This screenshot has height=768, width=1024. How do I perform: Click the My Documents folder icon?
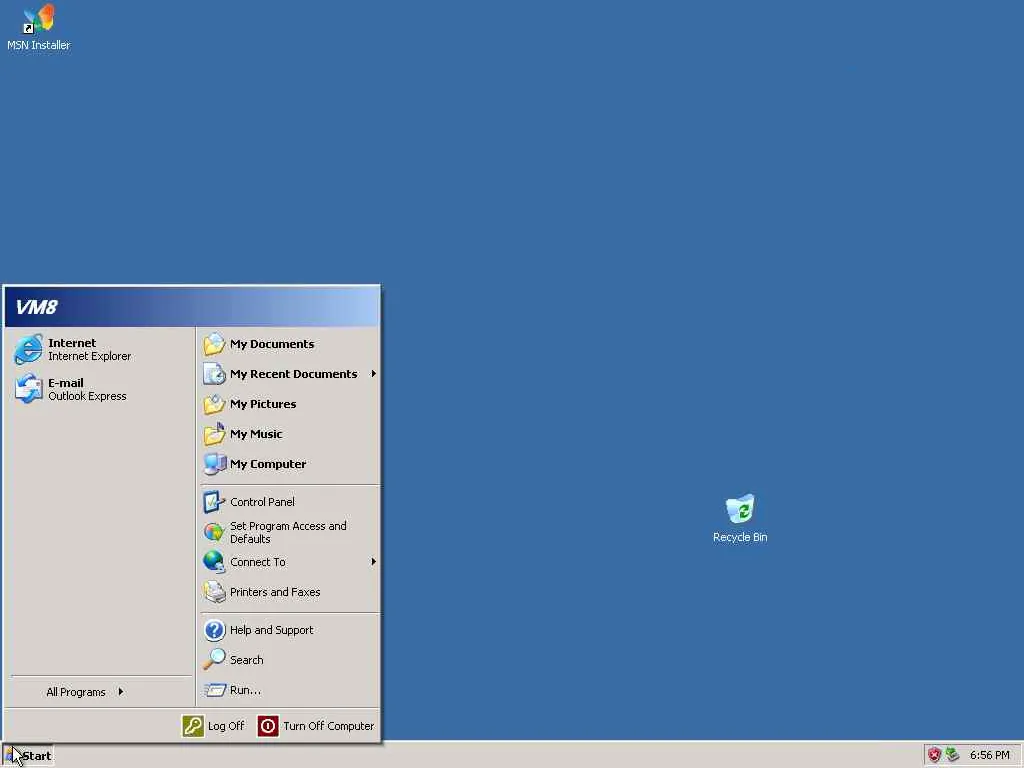[214, 344]
